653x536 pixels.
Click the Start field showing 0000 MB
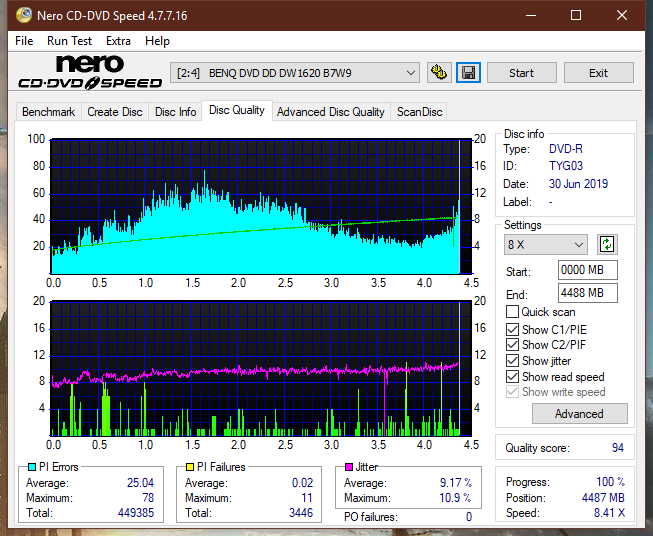(x=588, y=270)
